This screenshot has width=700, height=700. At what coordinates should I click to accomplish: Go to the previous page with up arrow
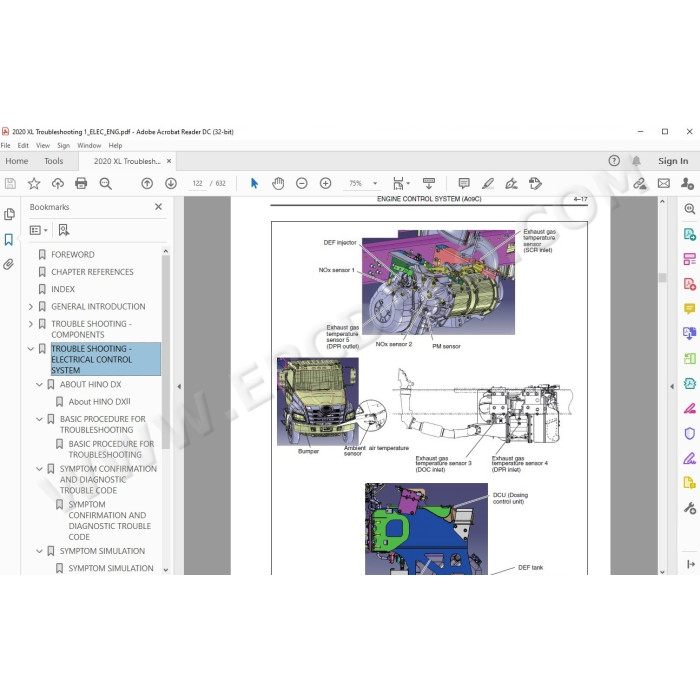pyautogui.click(x=147, y=183)
